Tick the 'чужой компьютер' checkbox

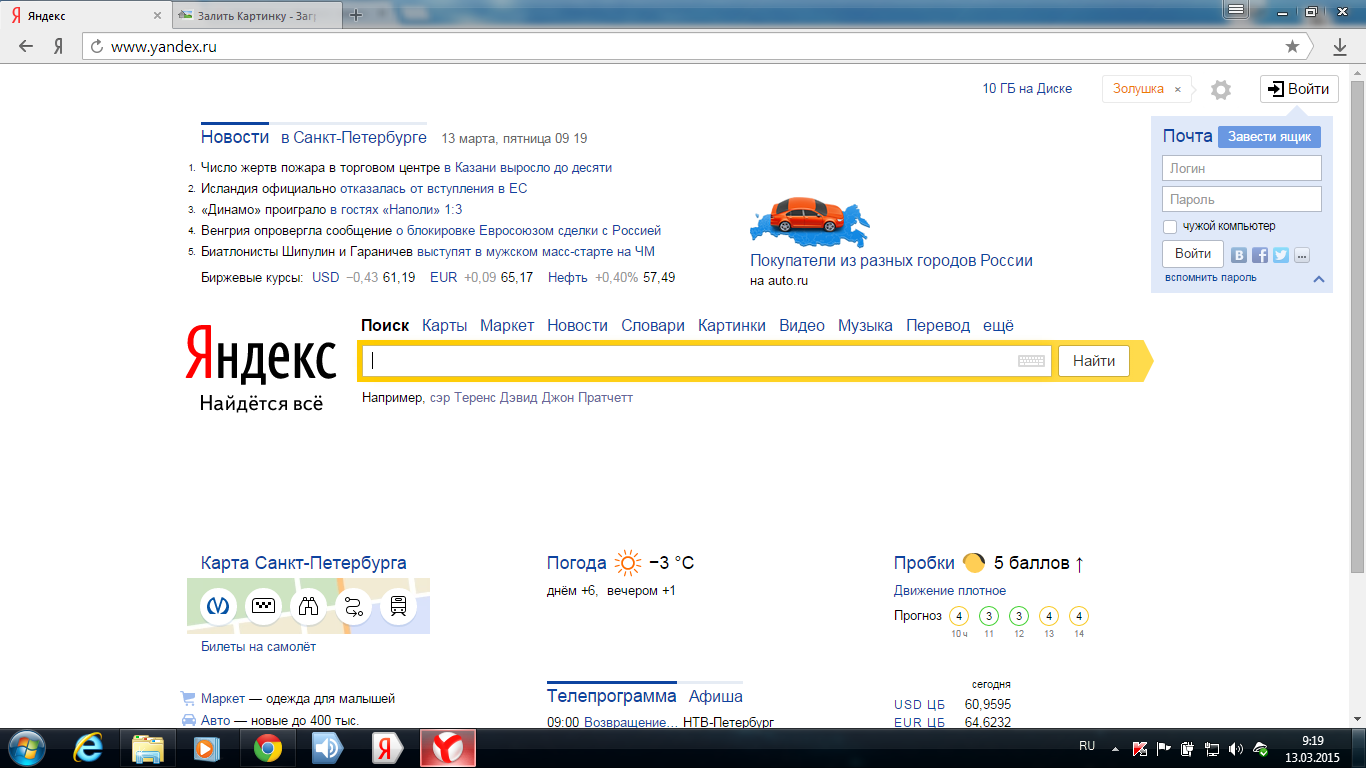pos(1170,227)
